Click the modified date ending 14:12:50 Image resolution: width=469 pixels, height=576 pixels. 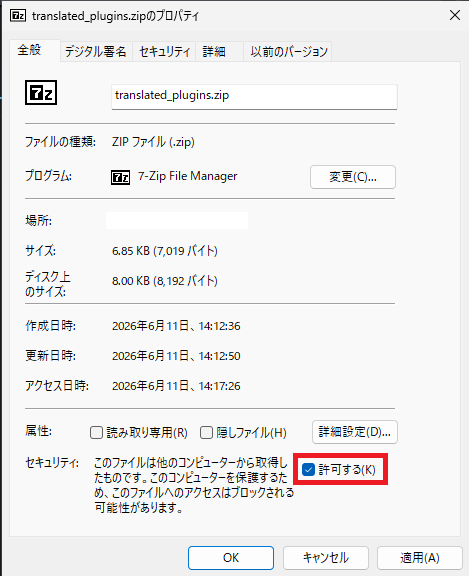point(176,356)
